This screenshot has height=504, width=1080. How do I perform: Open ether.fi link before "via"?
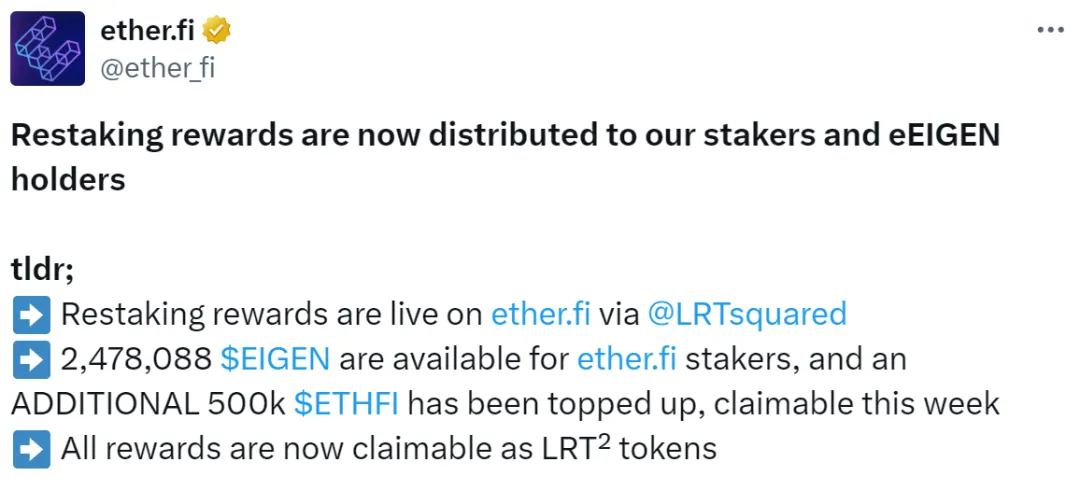[x=540, y=315]
